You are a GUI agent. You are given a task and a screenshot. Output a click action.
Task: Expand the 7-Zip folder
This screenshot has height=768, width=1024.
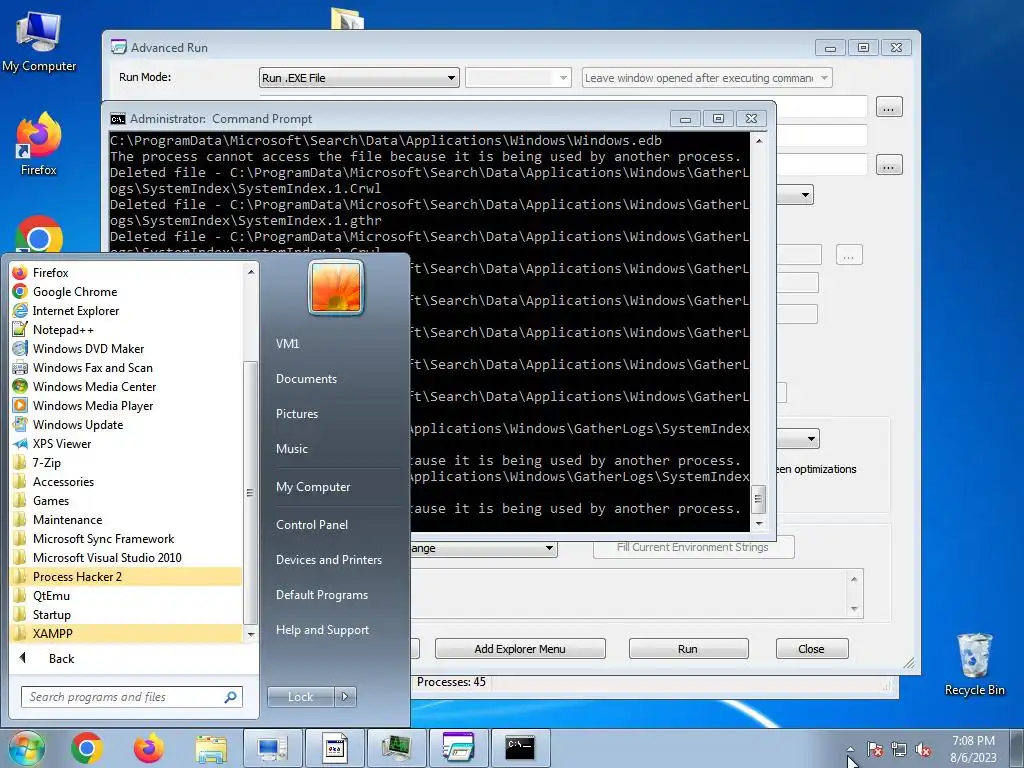126,462
